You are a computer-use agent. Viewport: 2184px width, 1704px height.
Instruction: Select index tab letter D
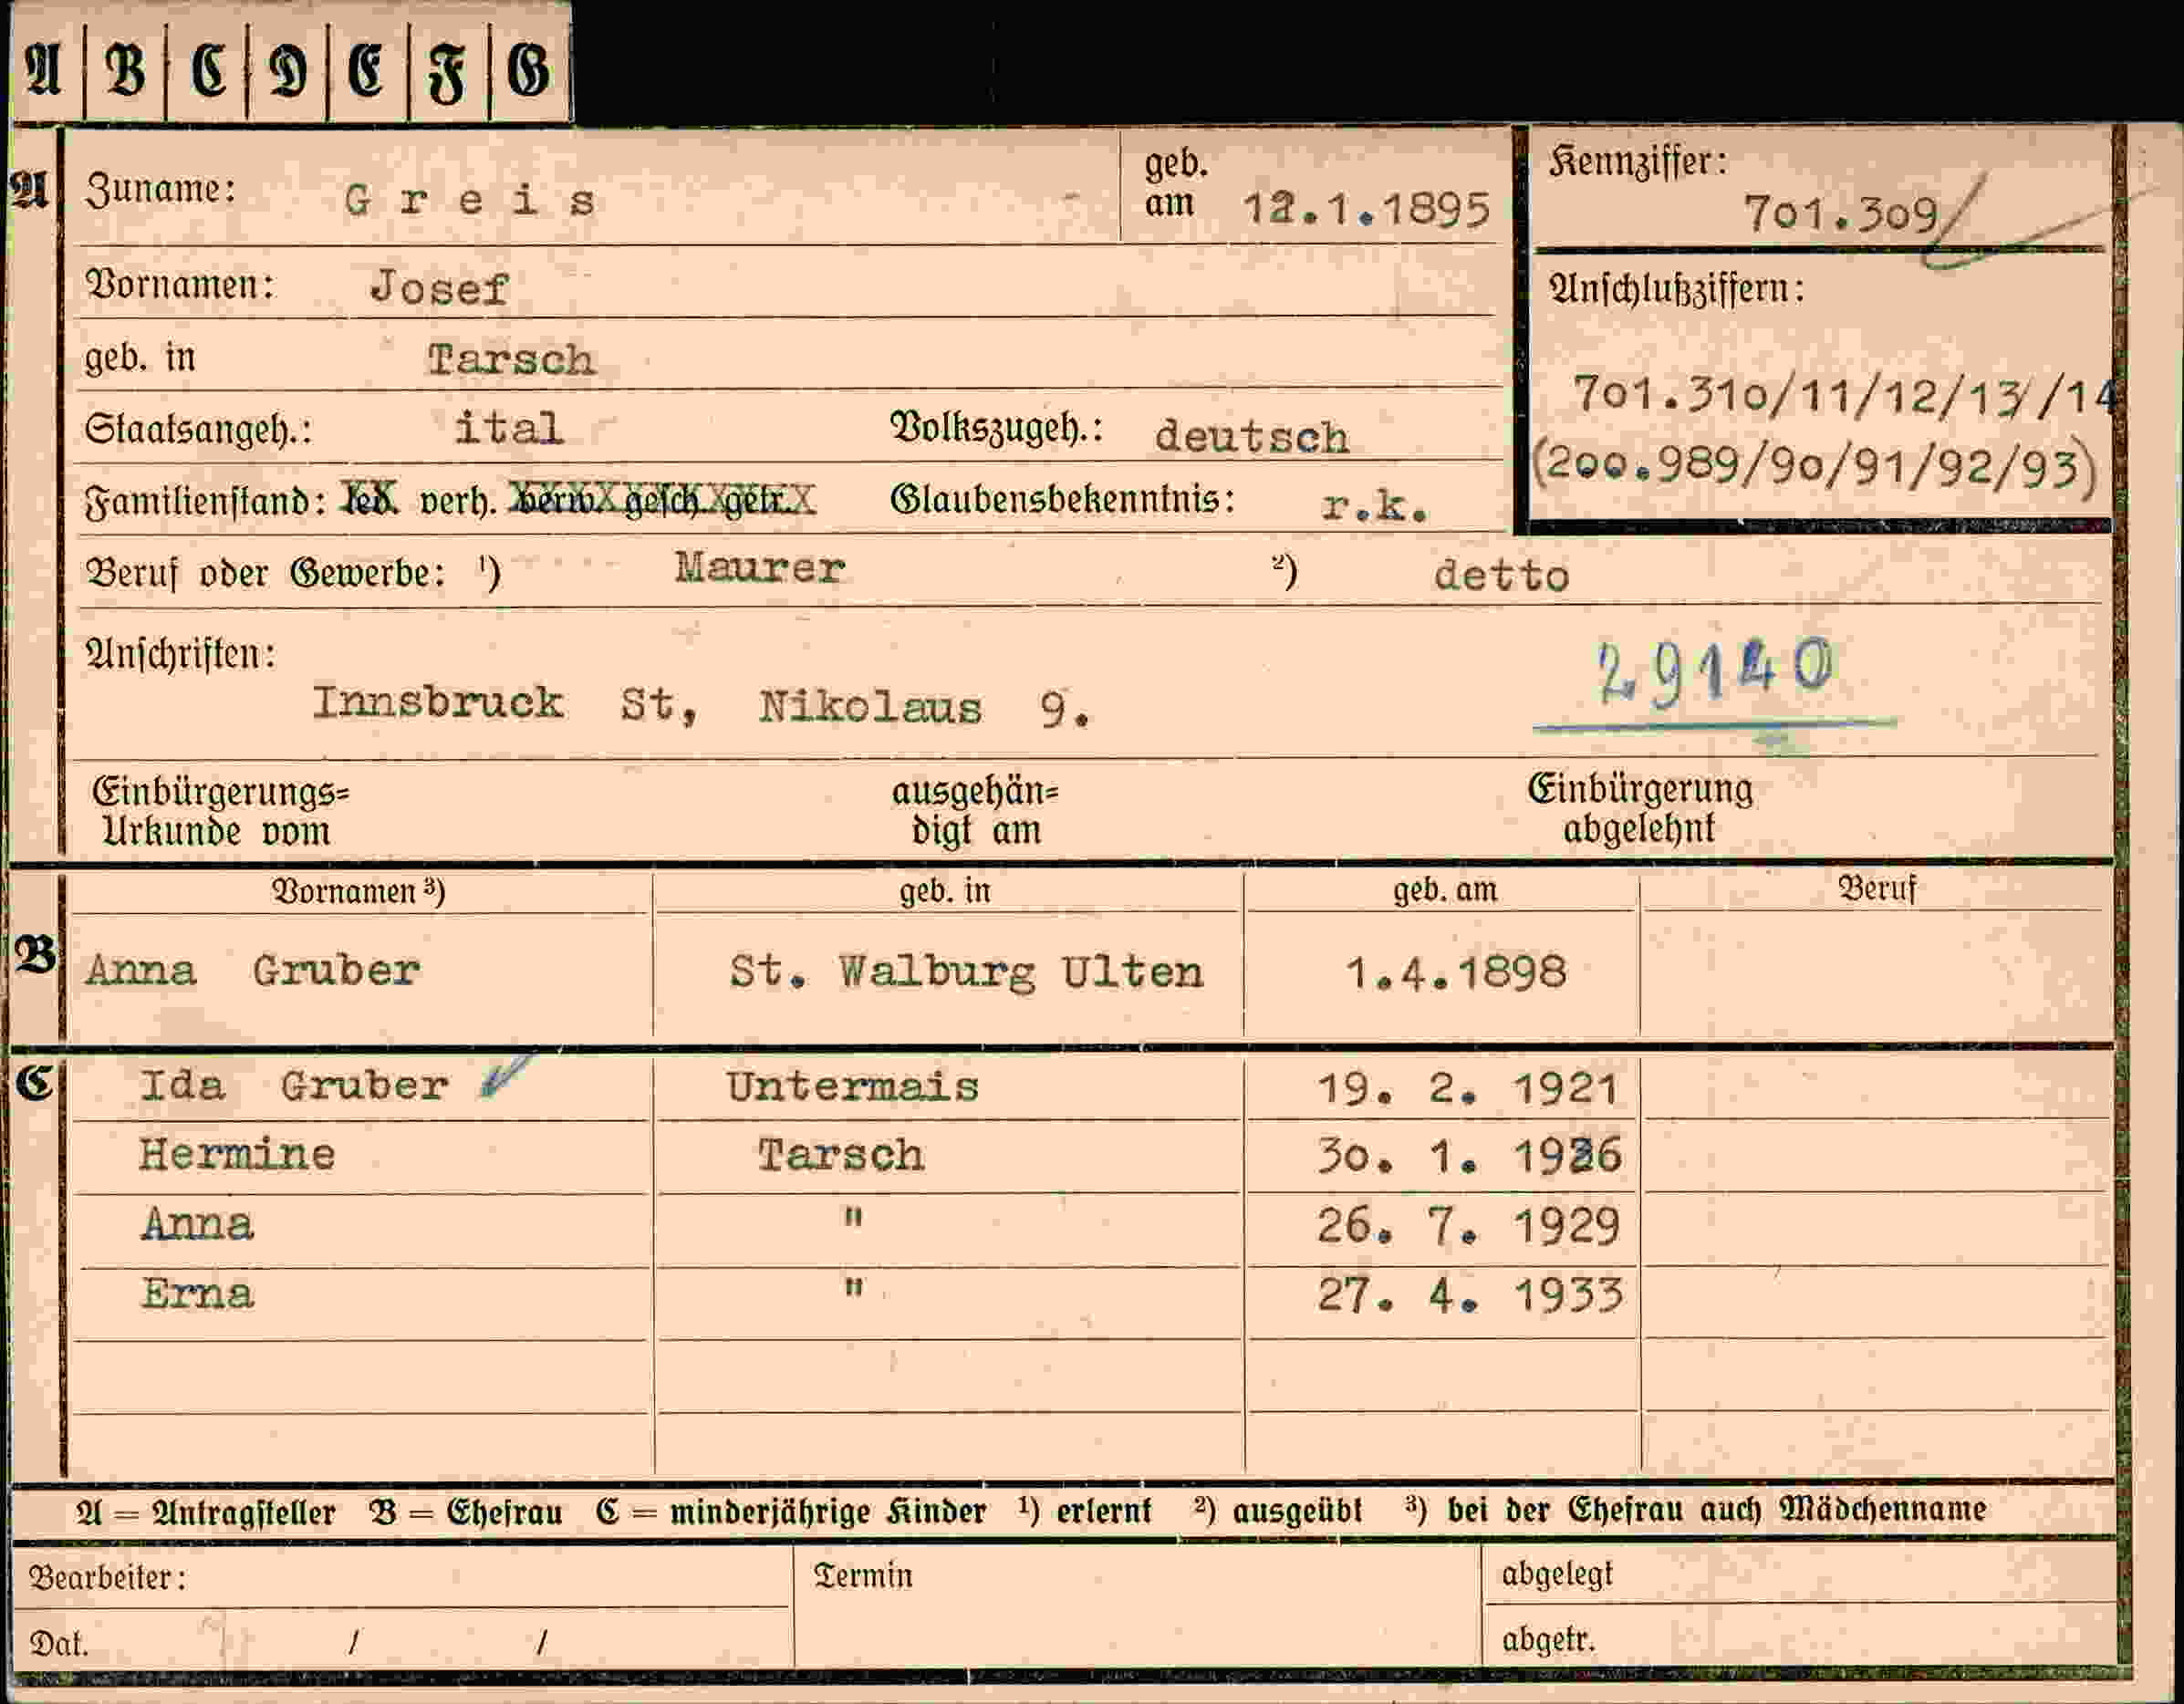[x=288, y=72]
